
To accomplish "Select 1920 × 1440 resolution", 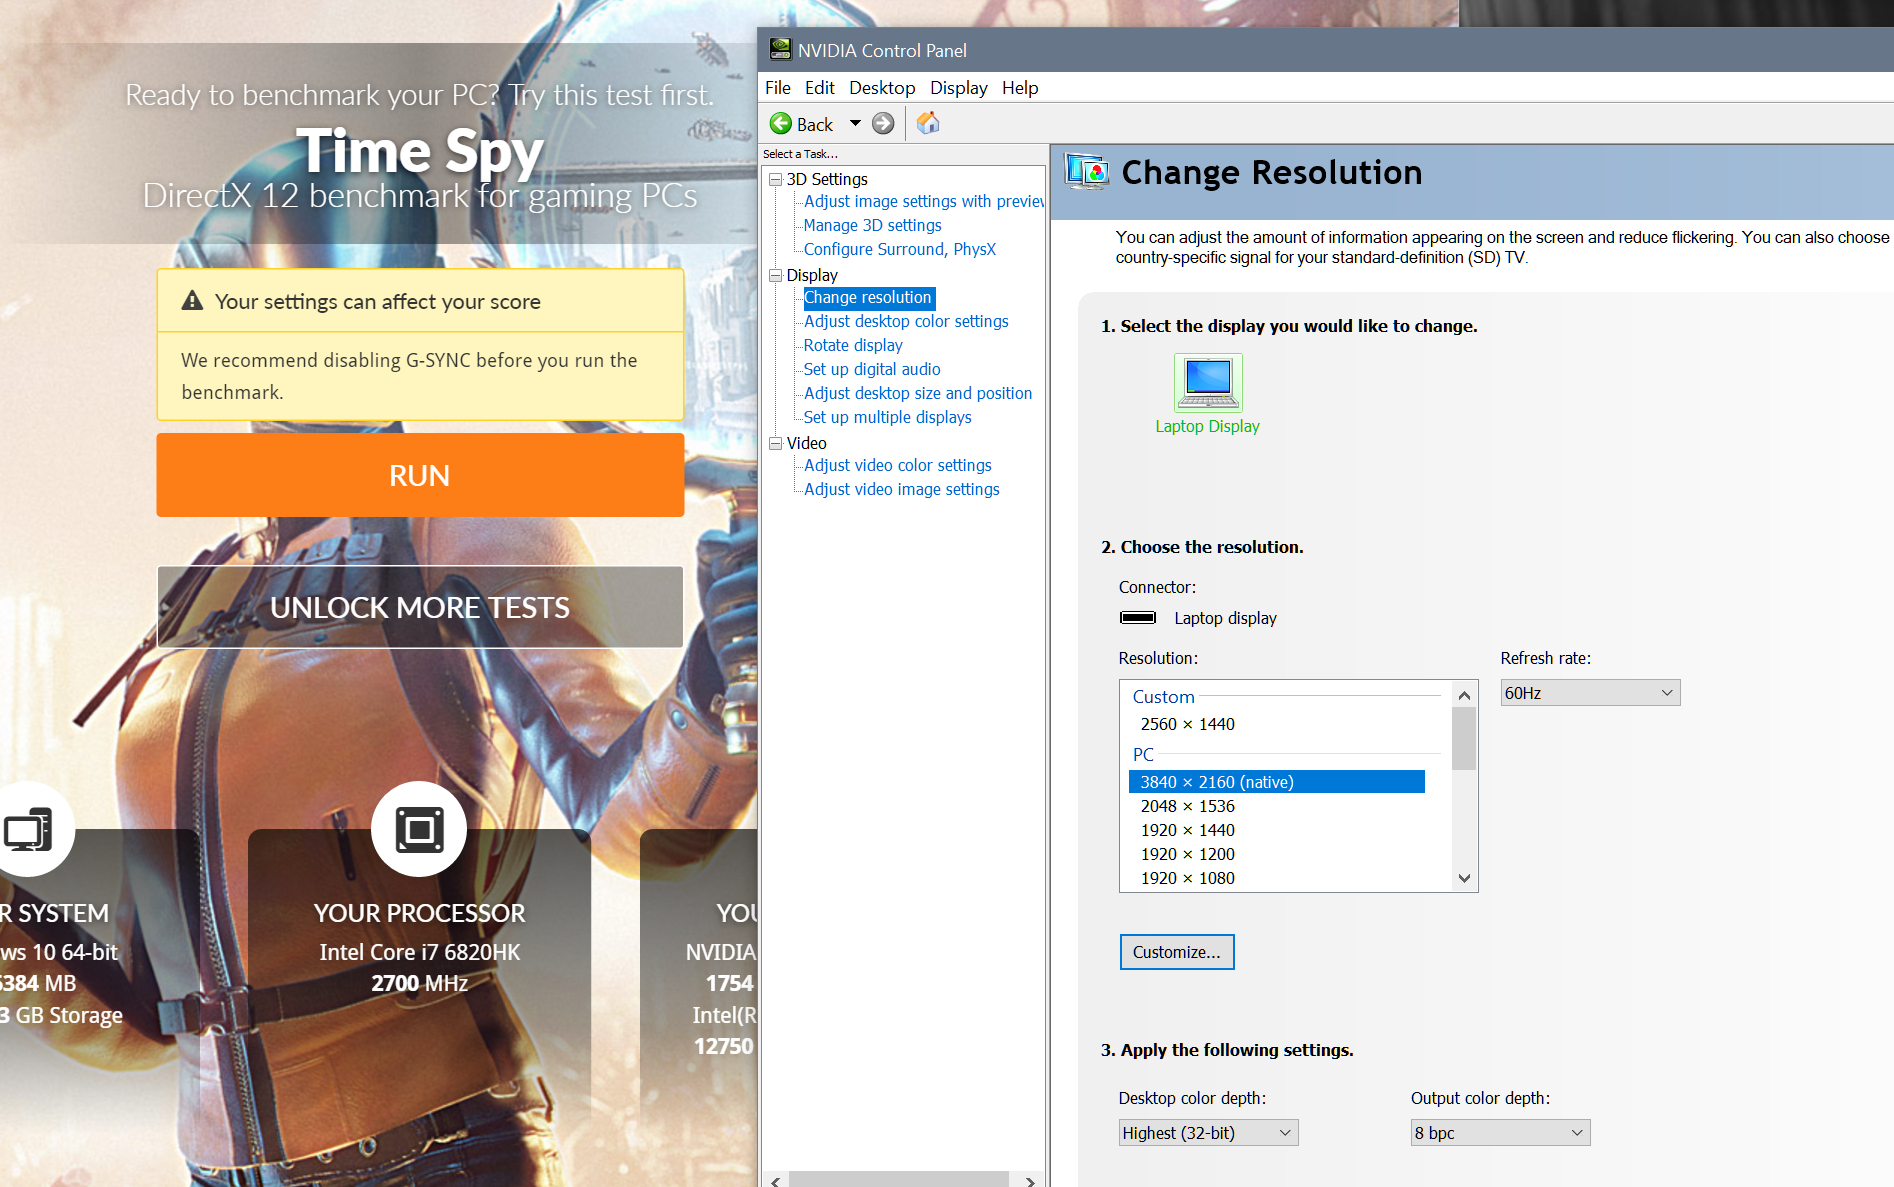I will tap(1187, 830).
